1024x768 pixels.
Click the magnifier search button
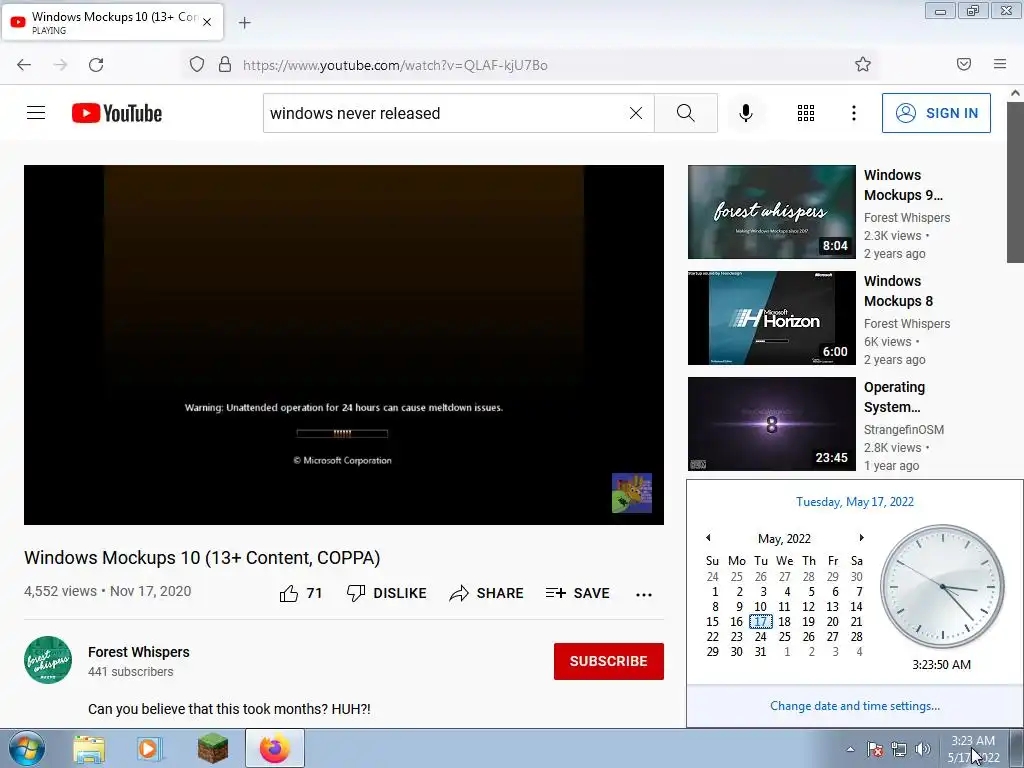[686, 113]
